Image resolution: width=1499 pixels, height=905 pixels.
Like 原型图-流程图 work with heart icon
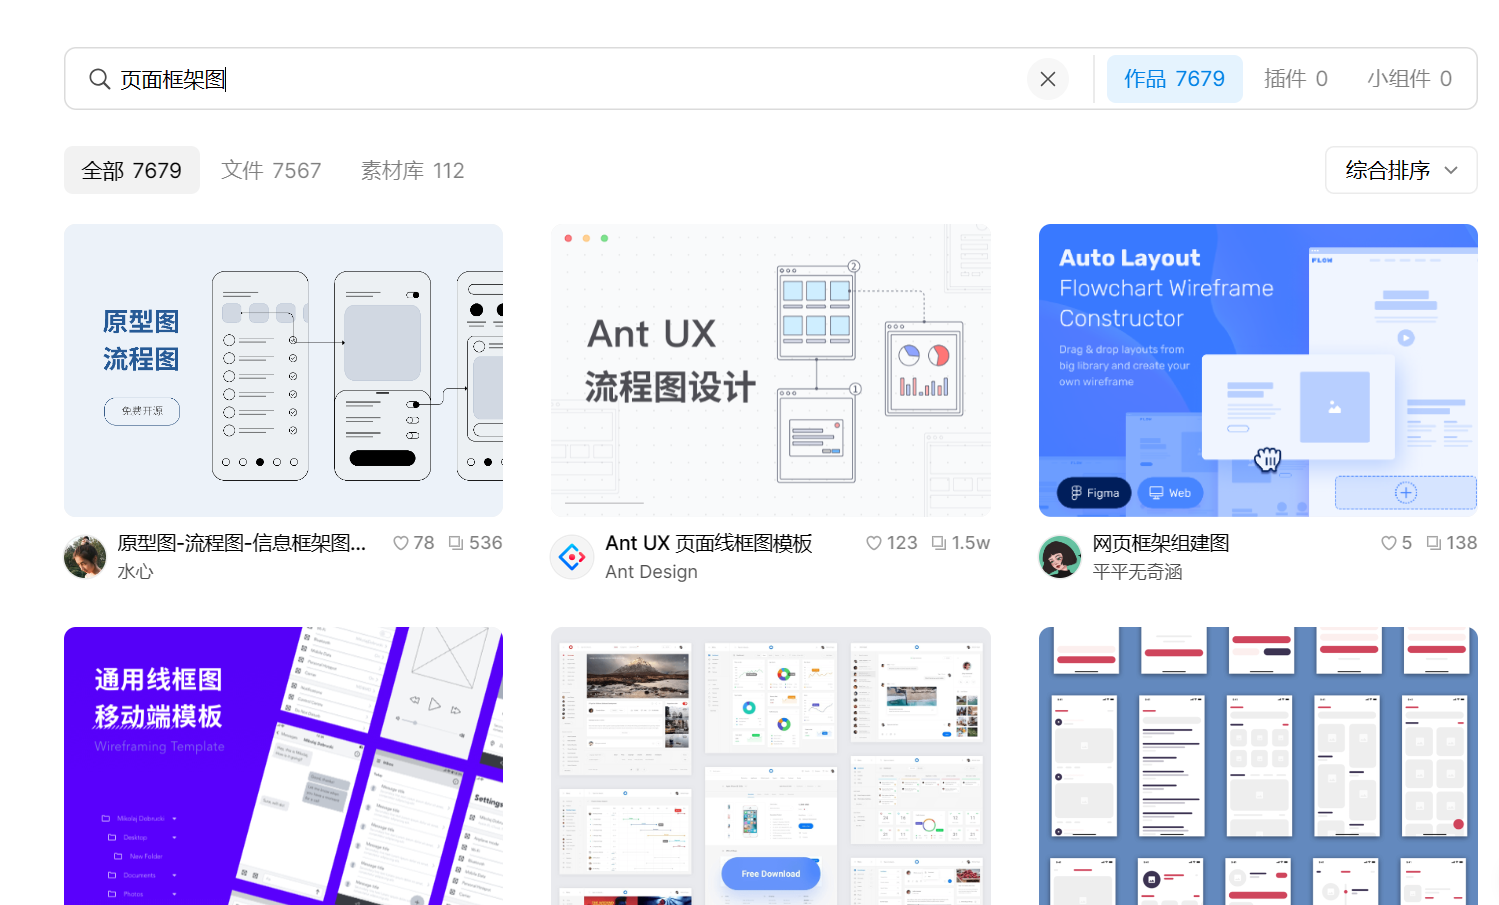(400, 543)
